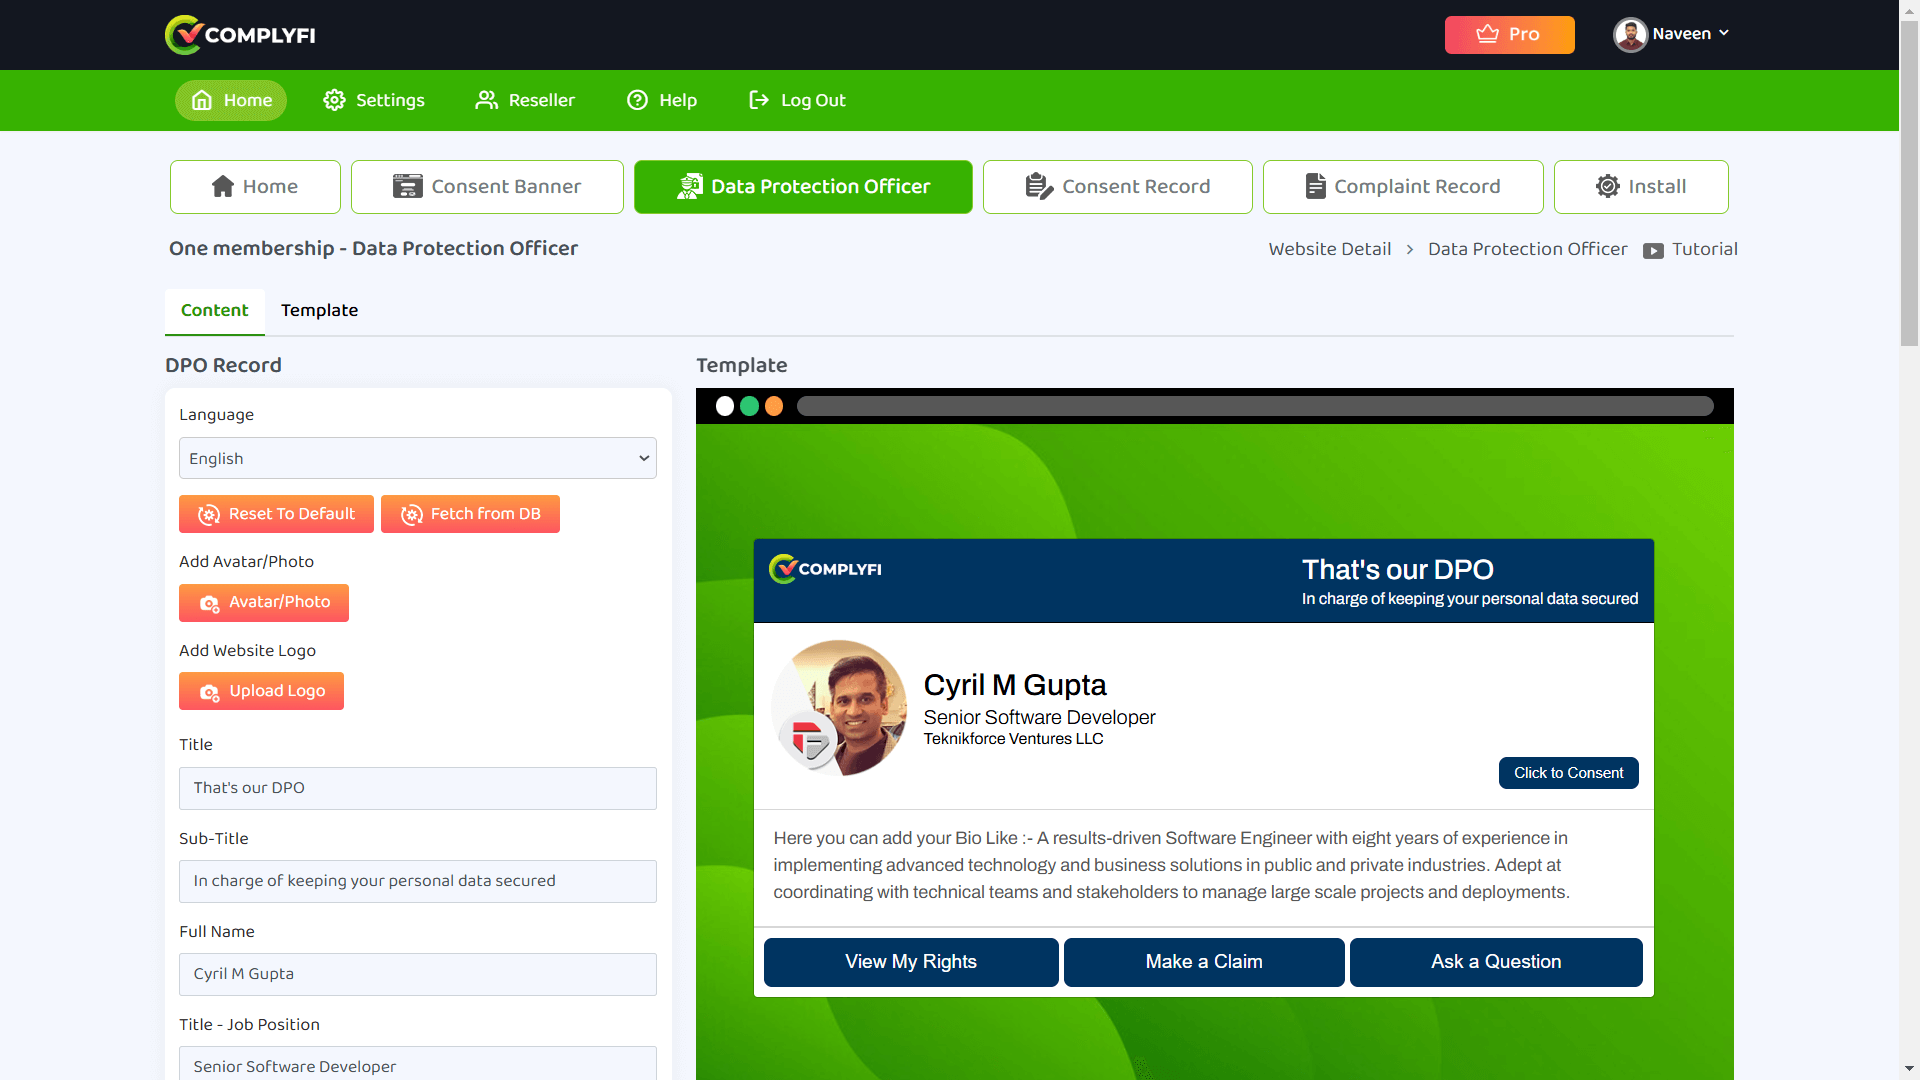The height and width of the screenshot is (1080, 1920).
Task: Open the Consent Banner section
Action: (x=487, y=187)
